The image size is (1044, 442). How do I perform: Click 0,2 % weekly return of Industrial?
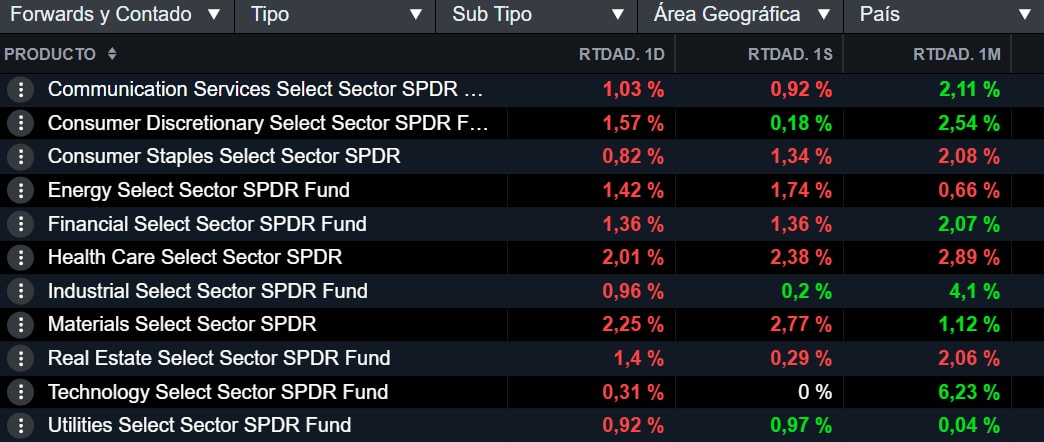click(x=808, y=291)
